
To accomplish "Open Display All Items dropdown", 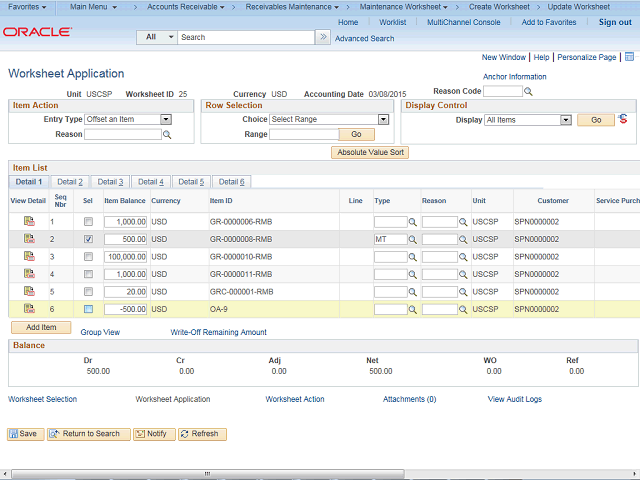I will coord(566,120).
